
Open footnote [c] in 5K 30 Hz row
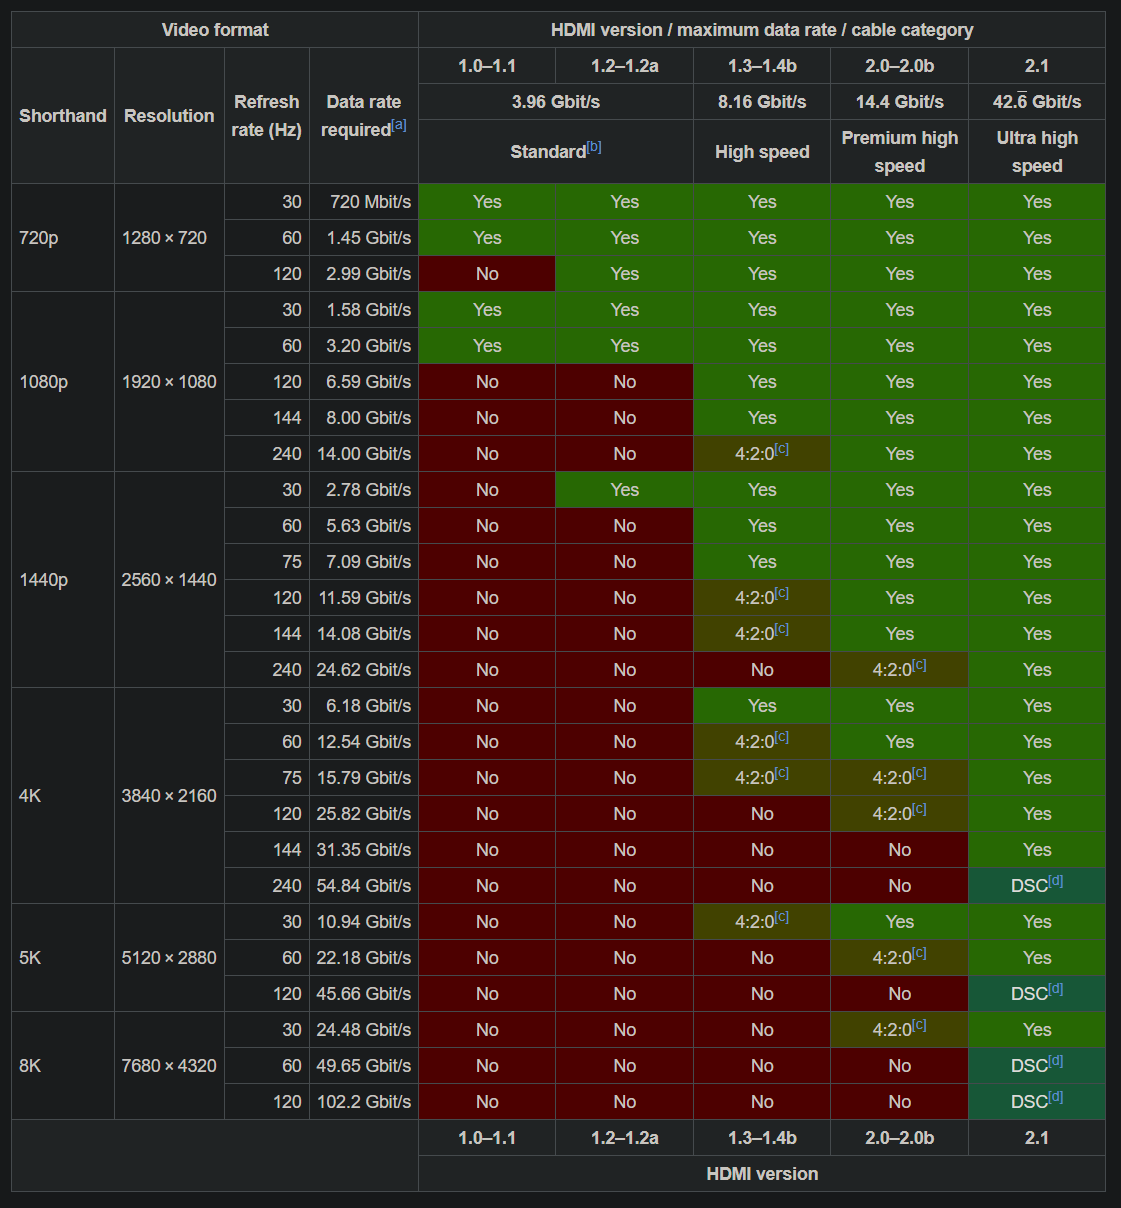[782, 918]
